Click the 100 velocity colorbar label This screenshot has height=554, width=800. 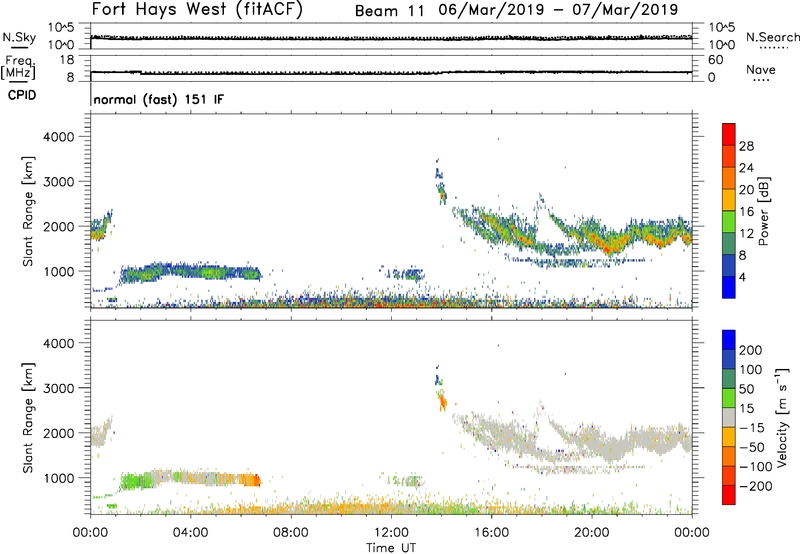point(751,369)
